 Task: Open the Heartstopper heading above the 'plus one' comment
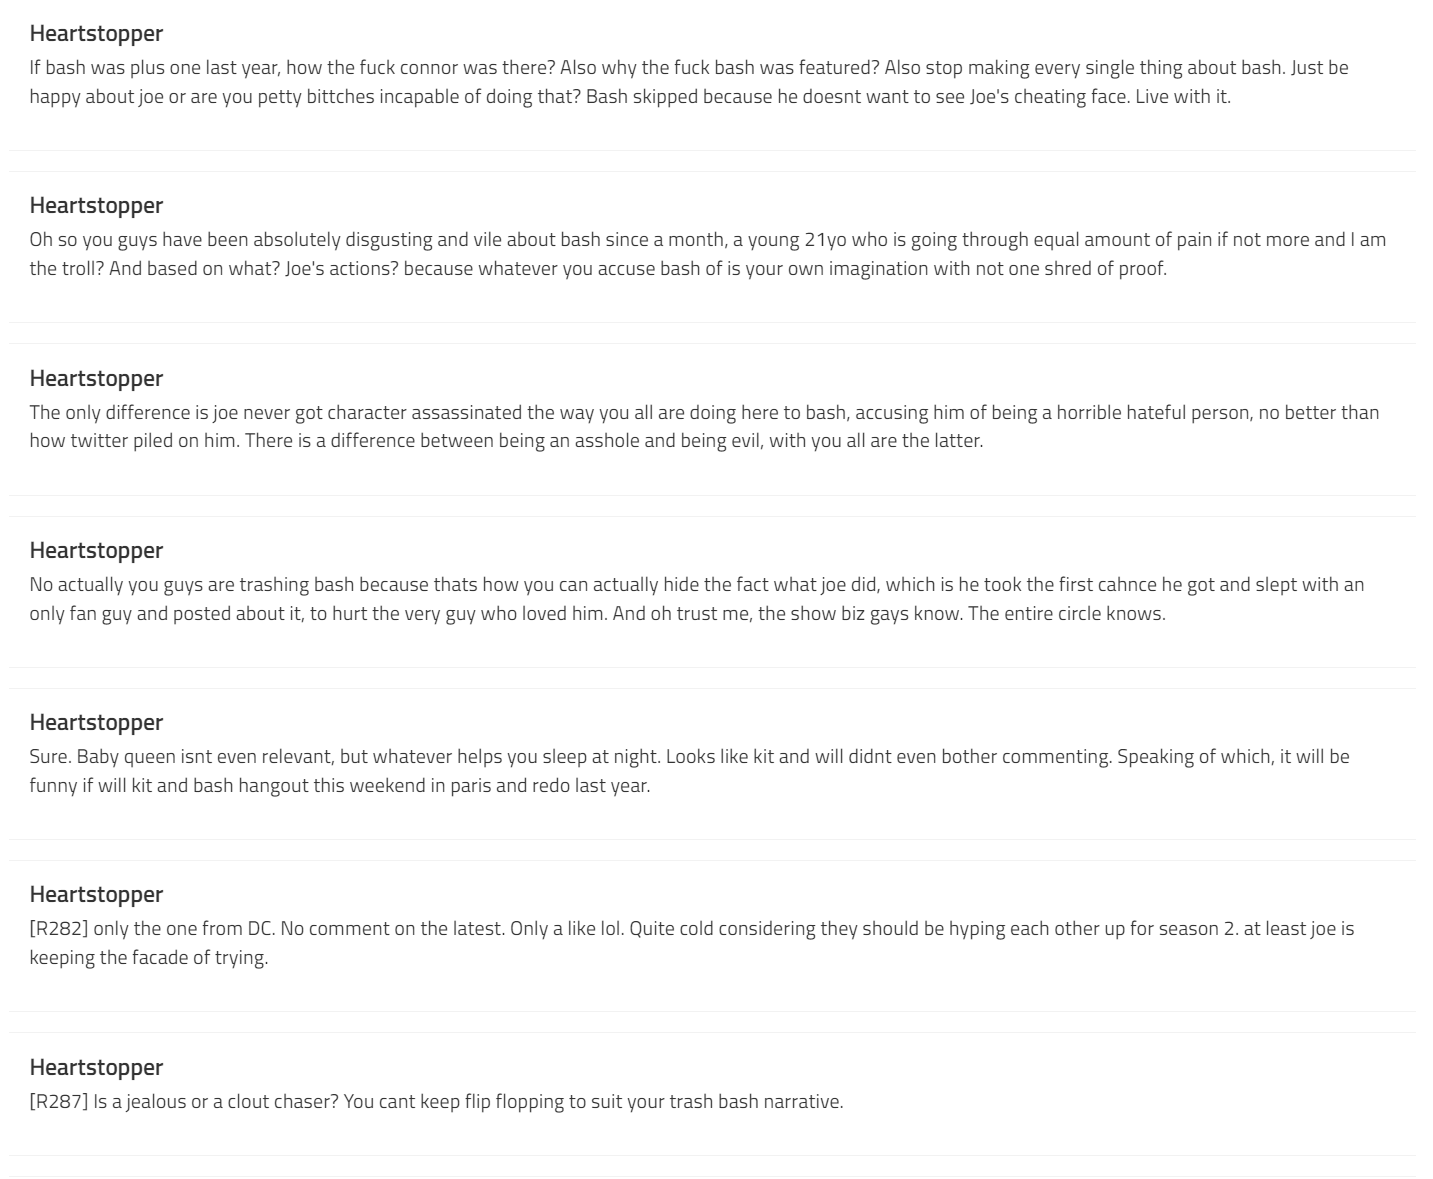click(x=96, y=33)
